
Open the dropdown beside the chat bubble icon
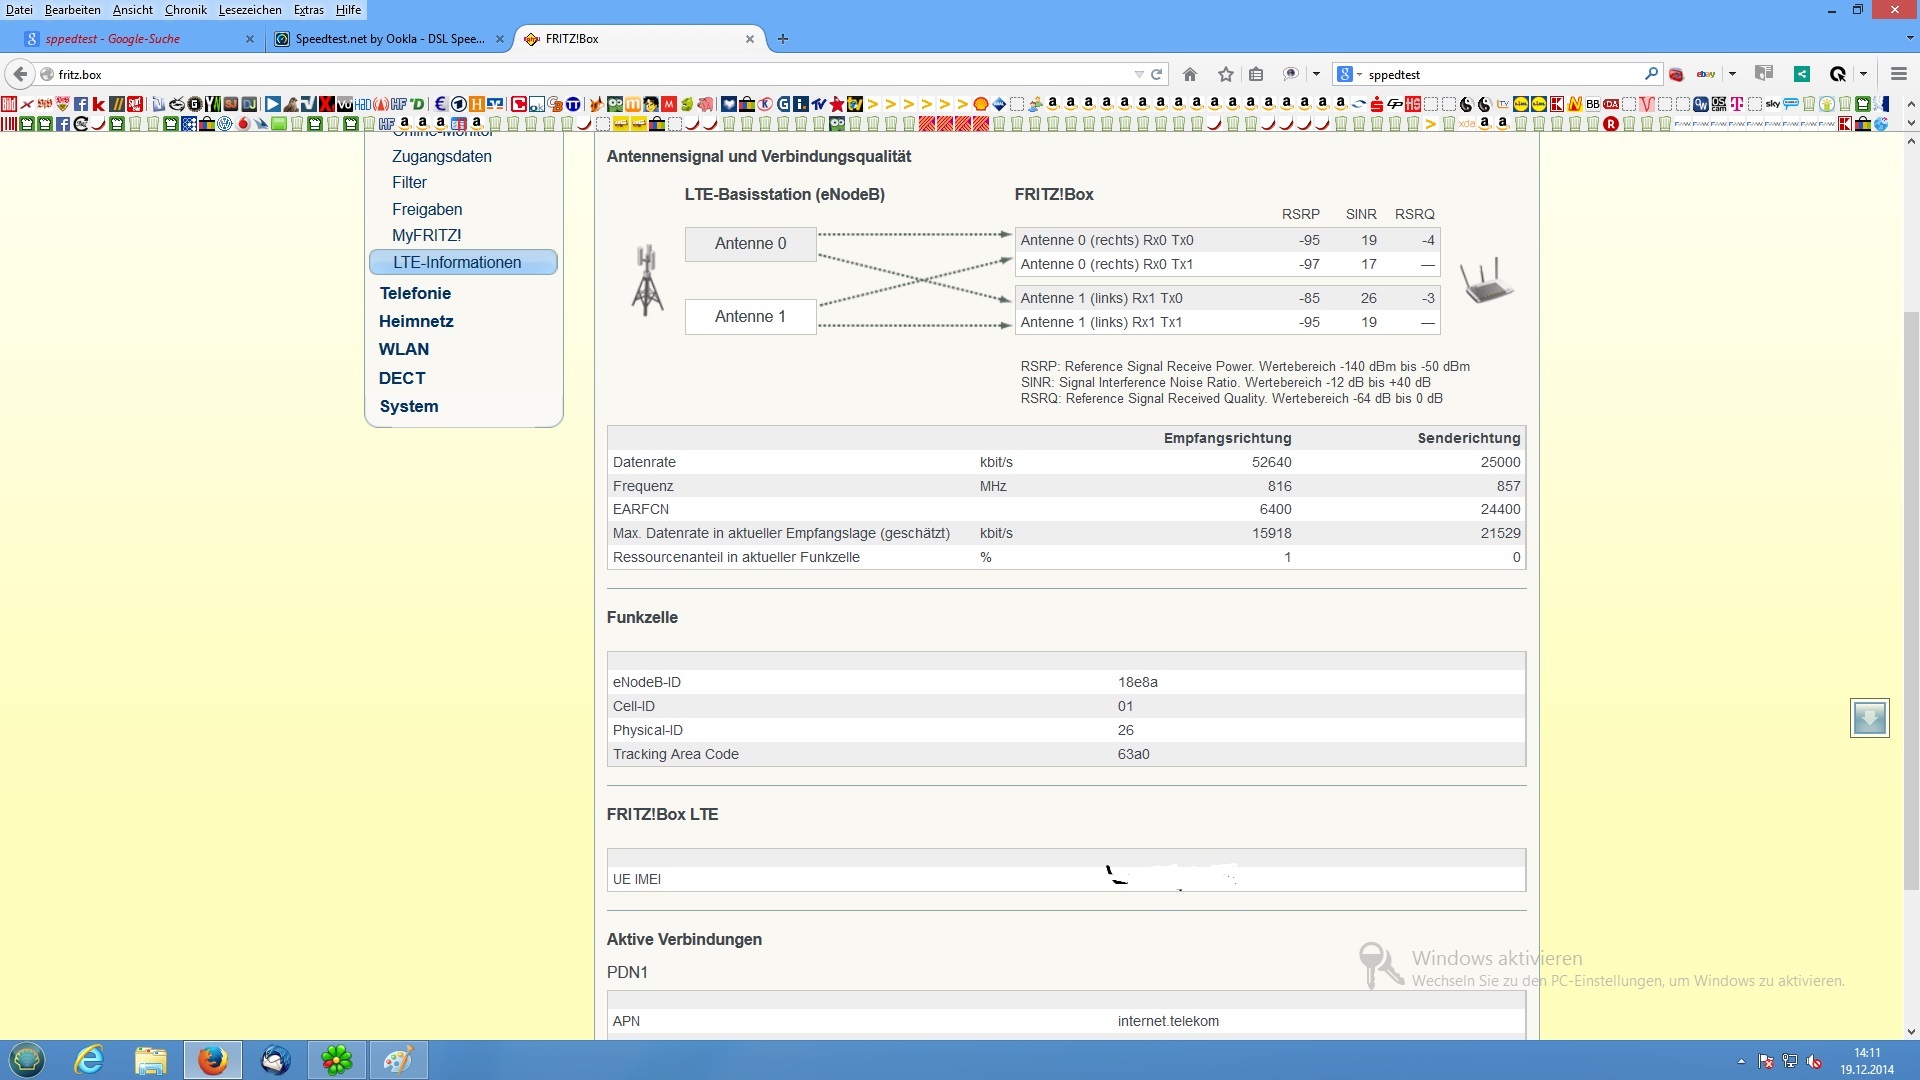click(x=1316, y=74)
